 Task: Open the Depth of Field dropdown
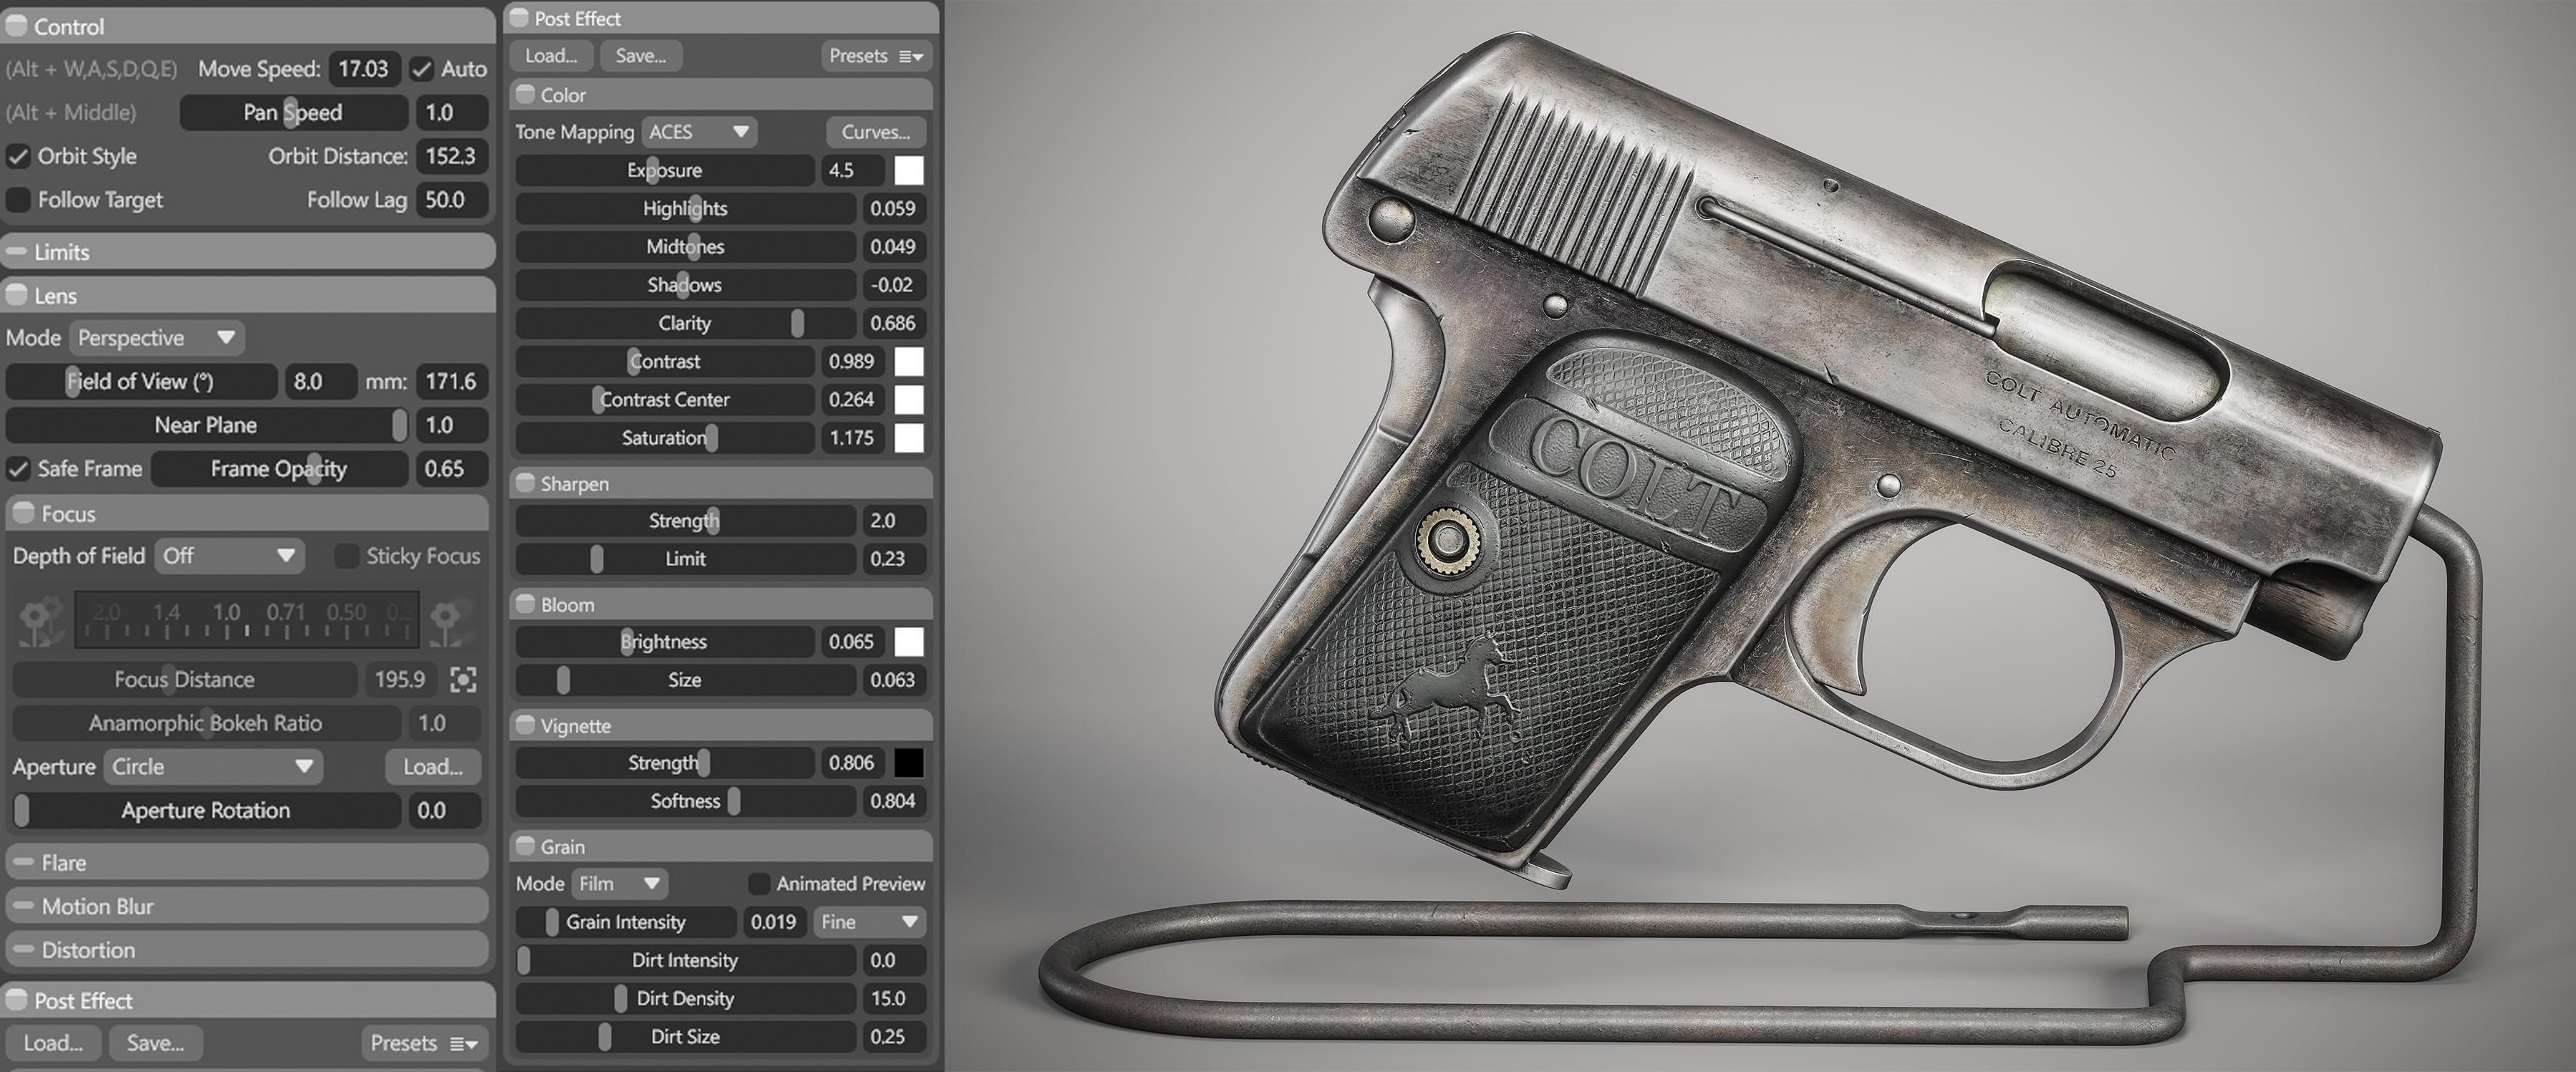(229, 556)
